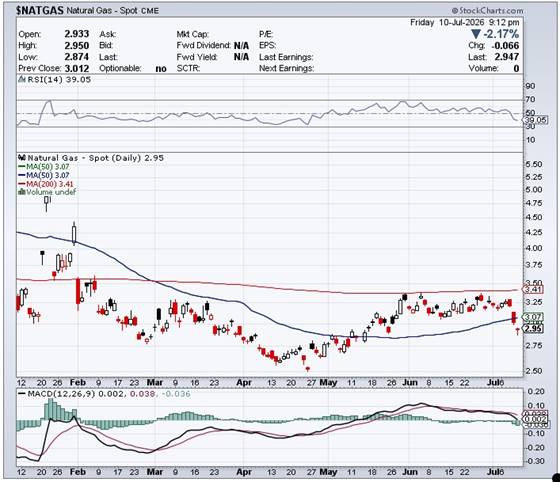Viewport: 560px width, 482px height.
Task: Click the Next Earnings label
Action: coord(286,68)
